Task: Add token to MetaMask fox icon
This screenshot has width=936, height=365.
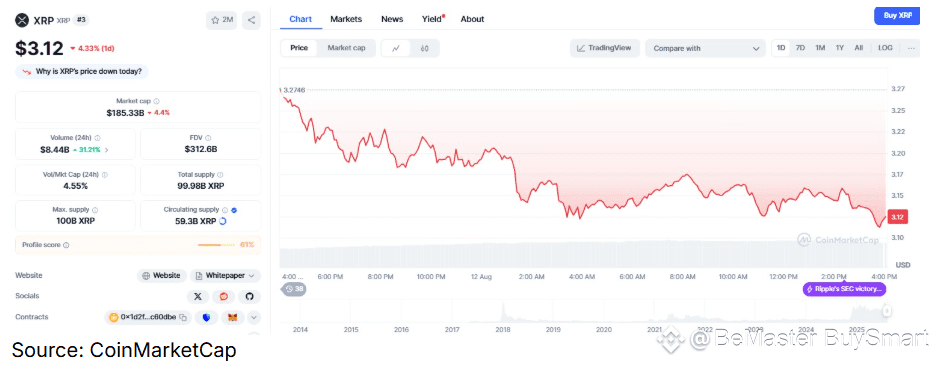Action: 232,317
